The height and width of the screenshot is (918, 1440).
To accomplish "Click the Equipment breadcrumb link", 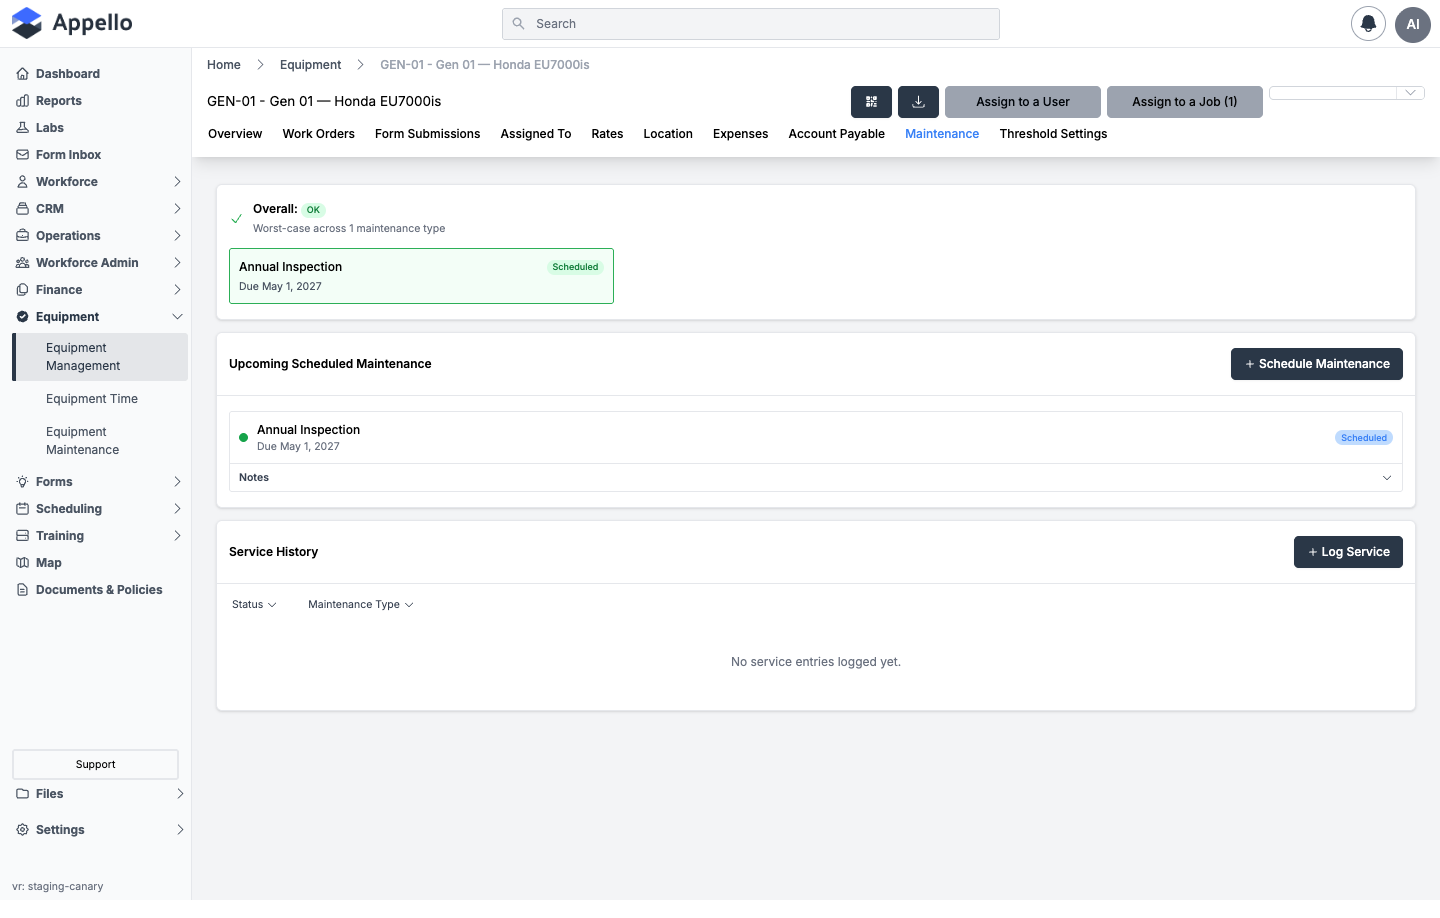I will point(310,65).
